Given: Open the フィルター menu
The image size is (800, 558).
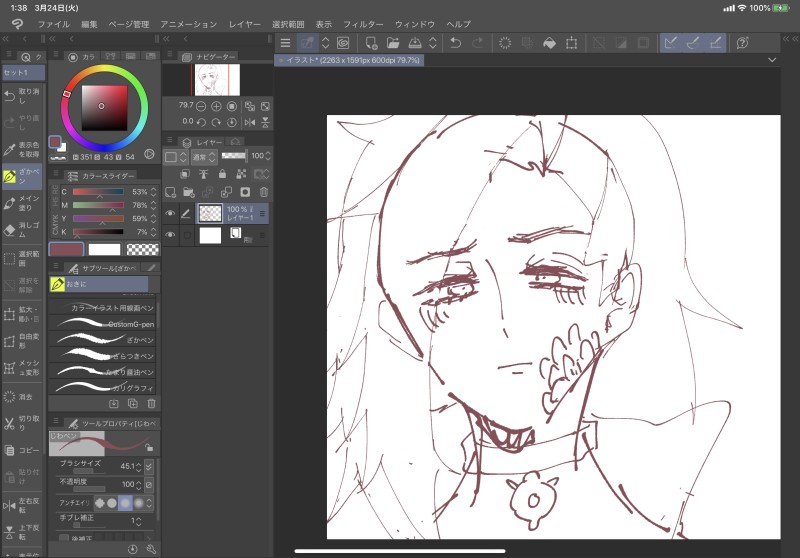Looking at the screenshot, I should [363, 23].
